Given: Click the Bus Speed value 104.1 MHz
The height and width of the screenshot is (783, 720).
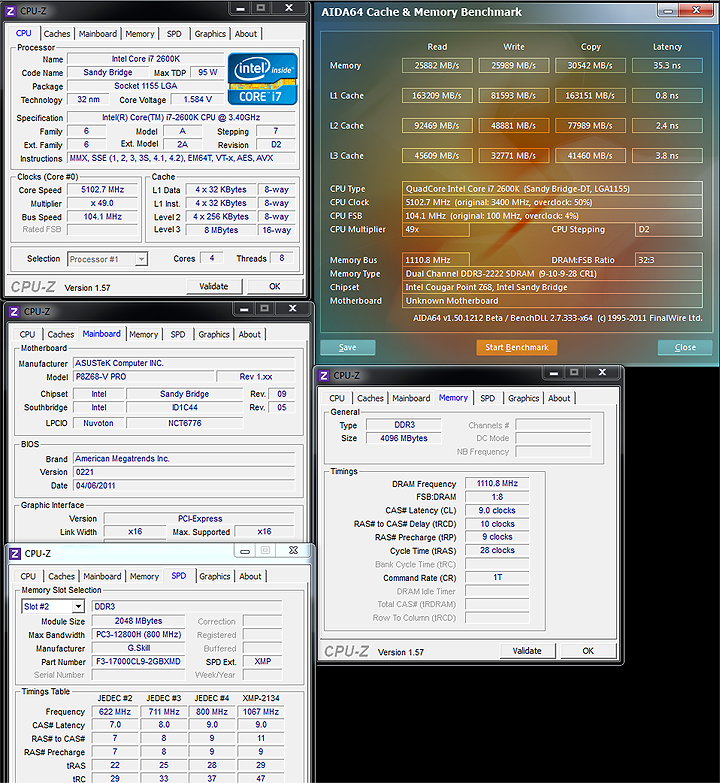Looking at the screenshot, I should [x=103, y=217].
